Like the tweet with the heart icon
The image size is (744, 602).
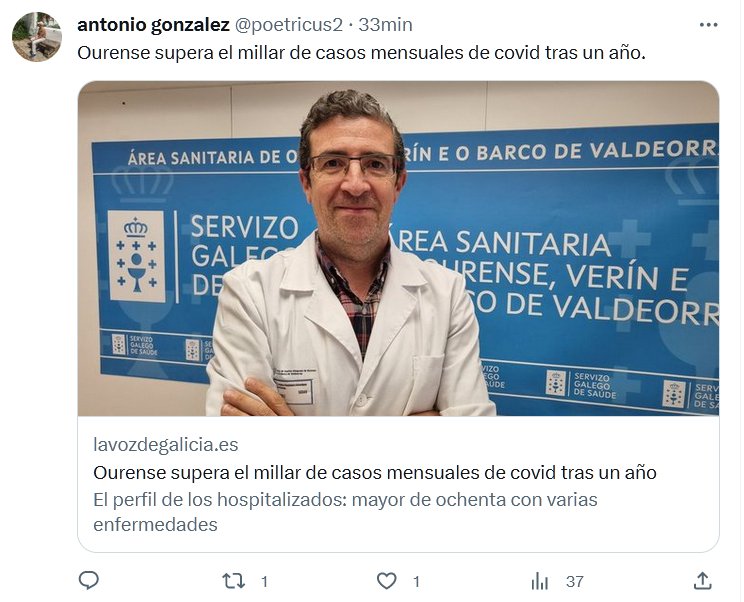(x=386, y=581)
